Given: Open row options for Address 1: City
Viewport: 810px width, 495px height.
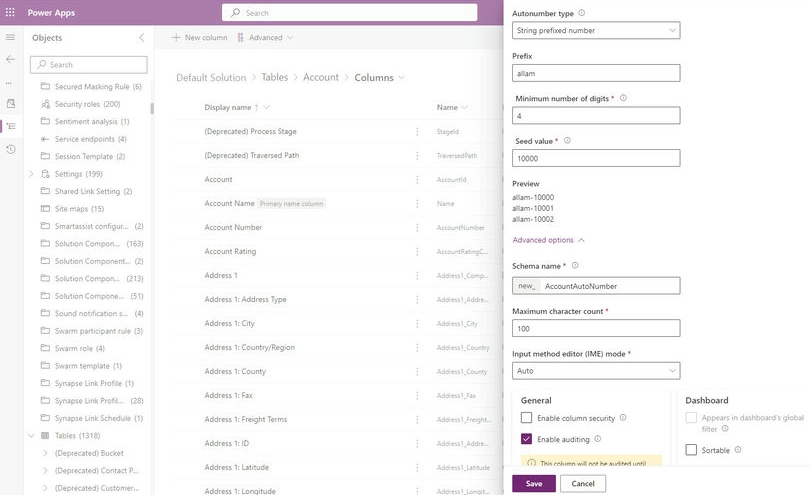Looking at the screenshot, I should click(417, 323).
